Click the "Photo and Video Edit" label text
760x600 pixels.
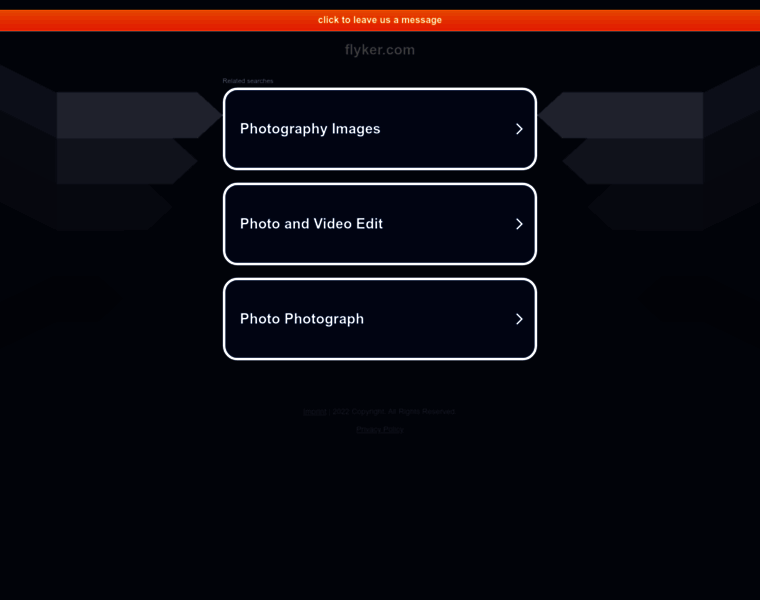(311, 224)
